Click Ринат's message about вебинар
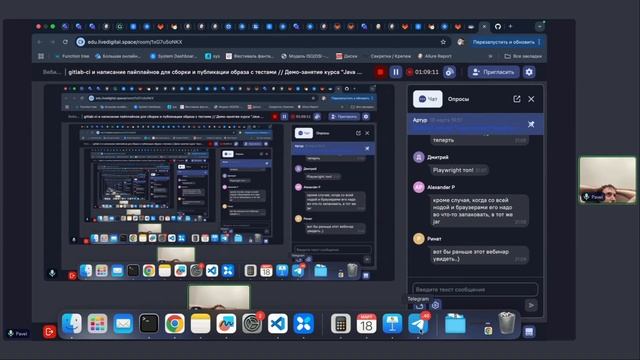The width and height of the screenshot is (640, 360). pos(479,256)
